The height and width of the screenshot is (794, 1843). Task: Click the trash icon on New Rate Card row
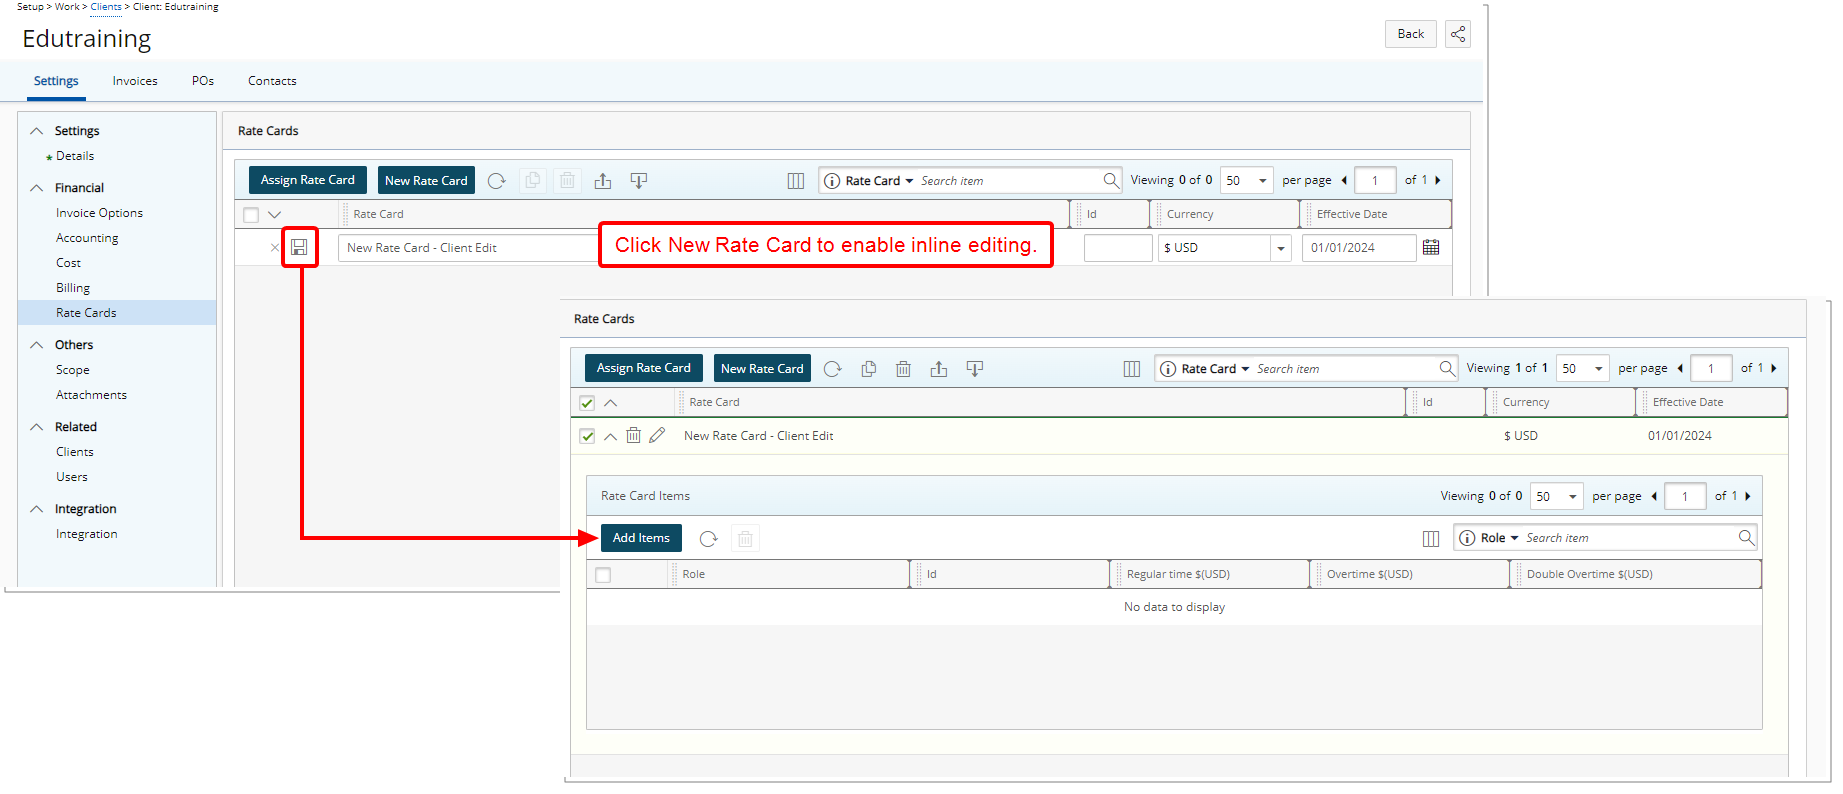point(633,436)
